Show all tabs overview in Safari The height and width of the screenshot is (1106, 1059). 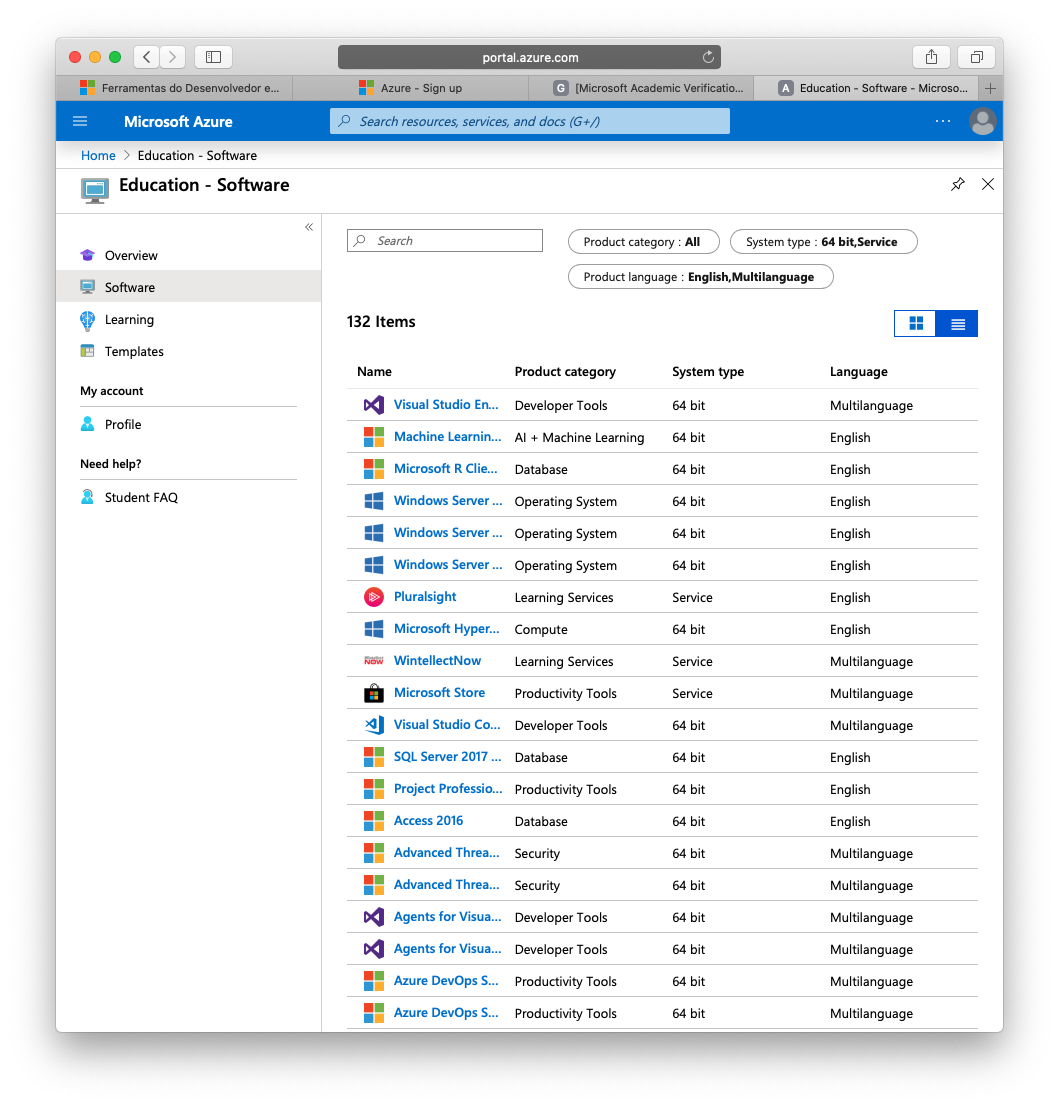976,57
